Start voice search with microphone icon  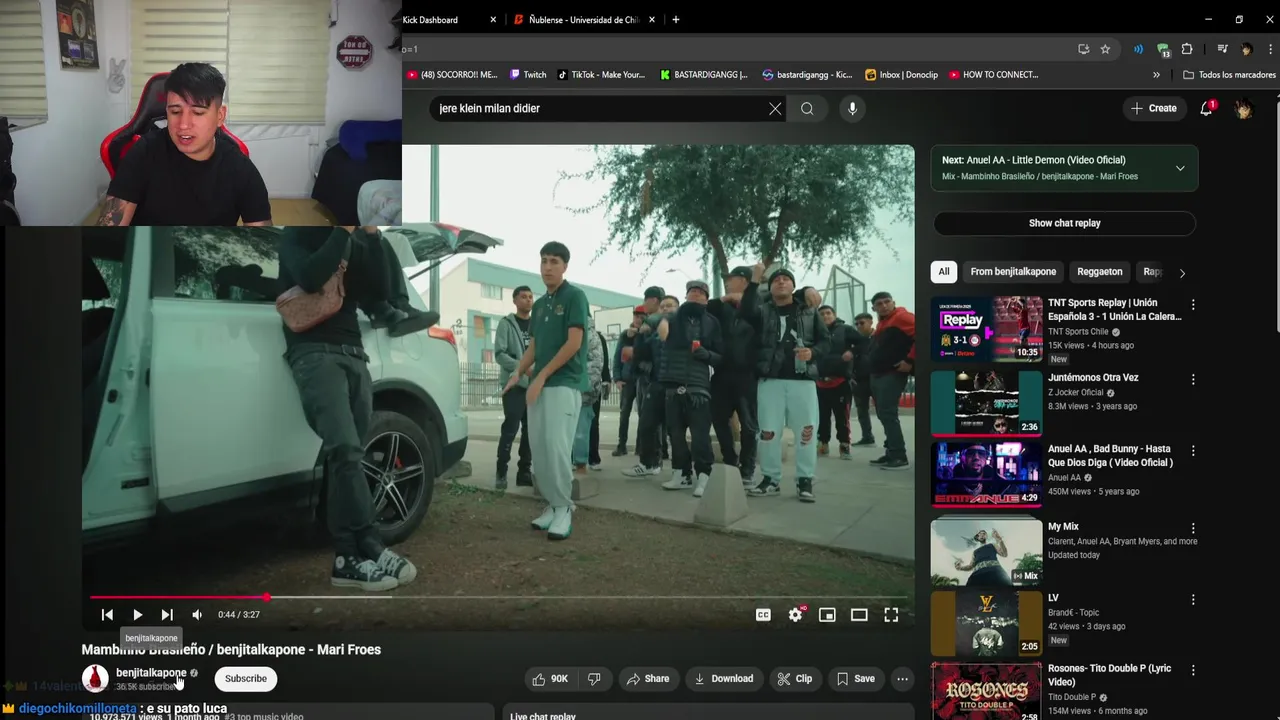[x=852, y=108]
